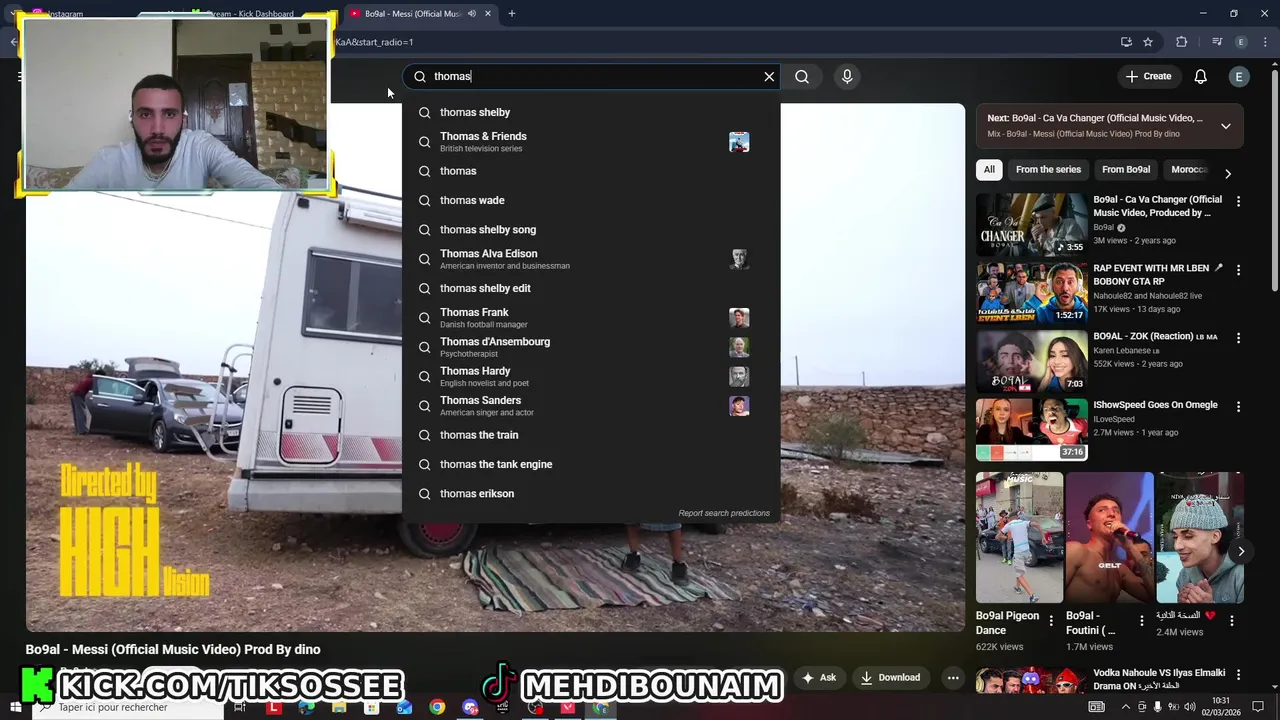The image size is (1280, 720).
Task: Open more actions menu below the video
Action: (953, 677)
